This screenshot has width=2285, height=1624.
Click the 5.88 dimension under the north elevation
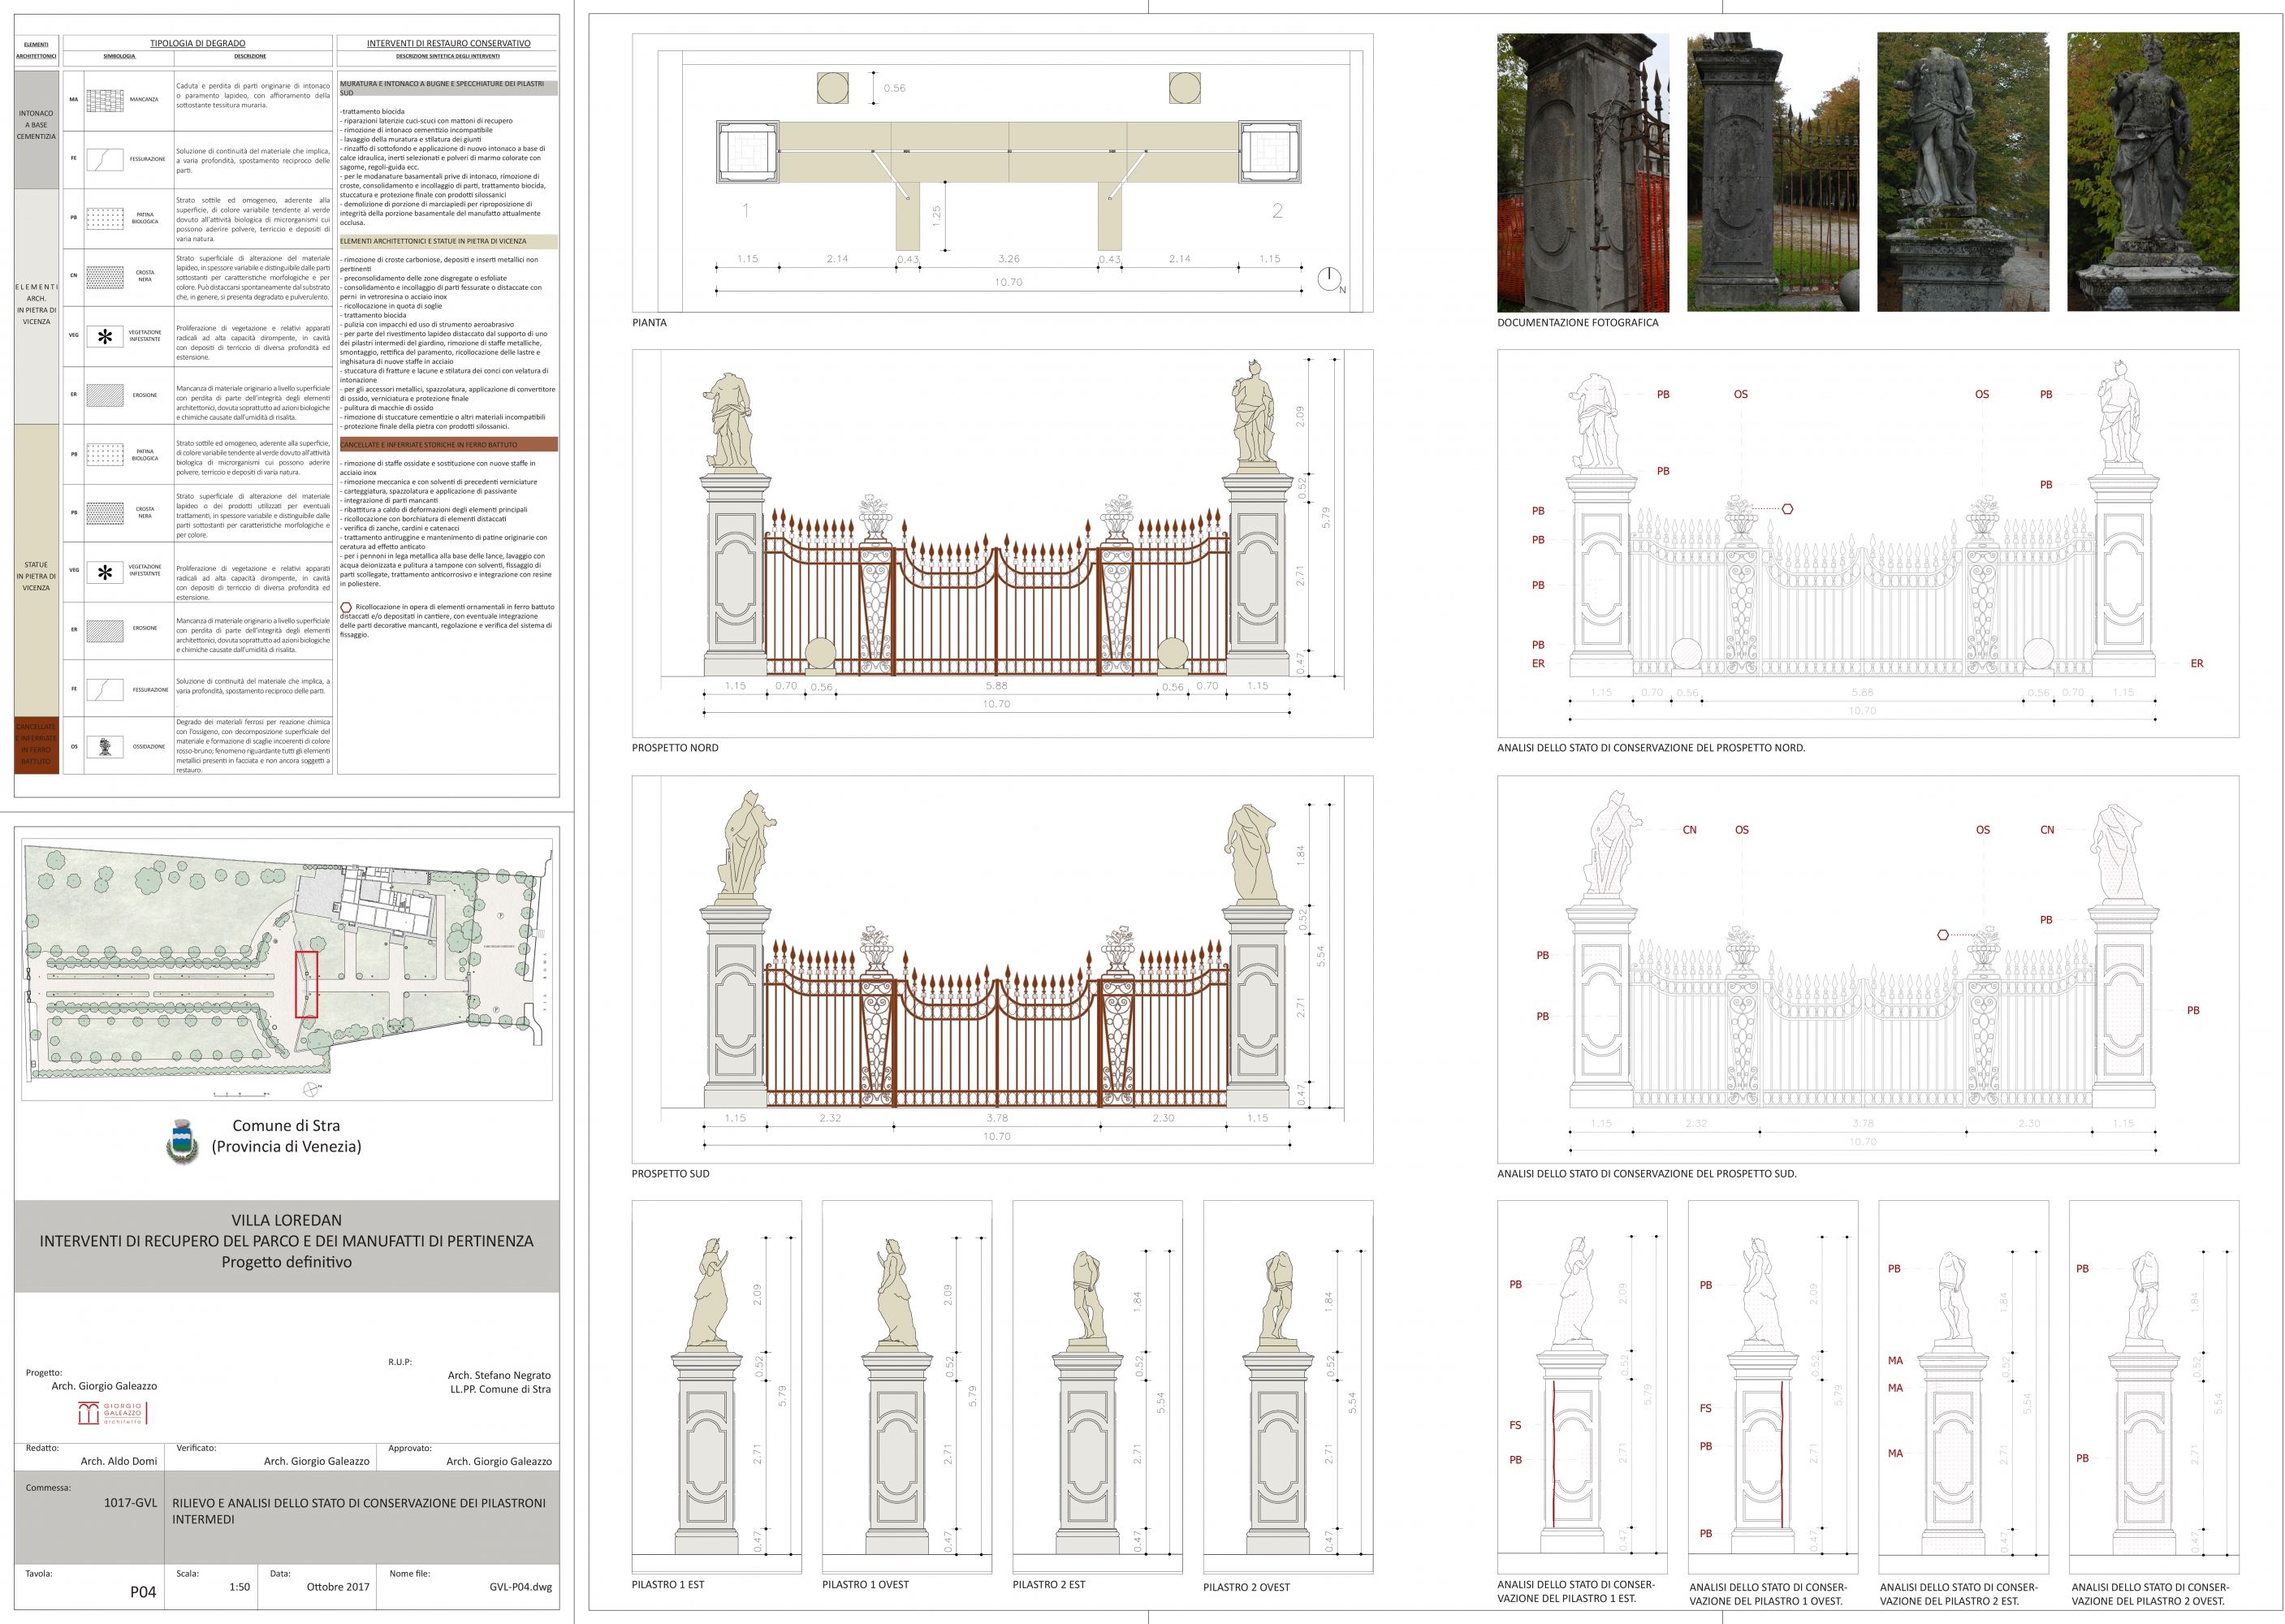click(996, 686)
